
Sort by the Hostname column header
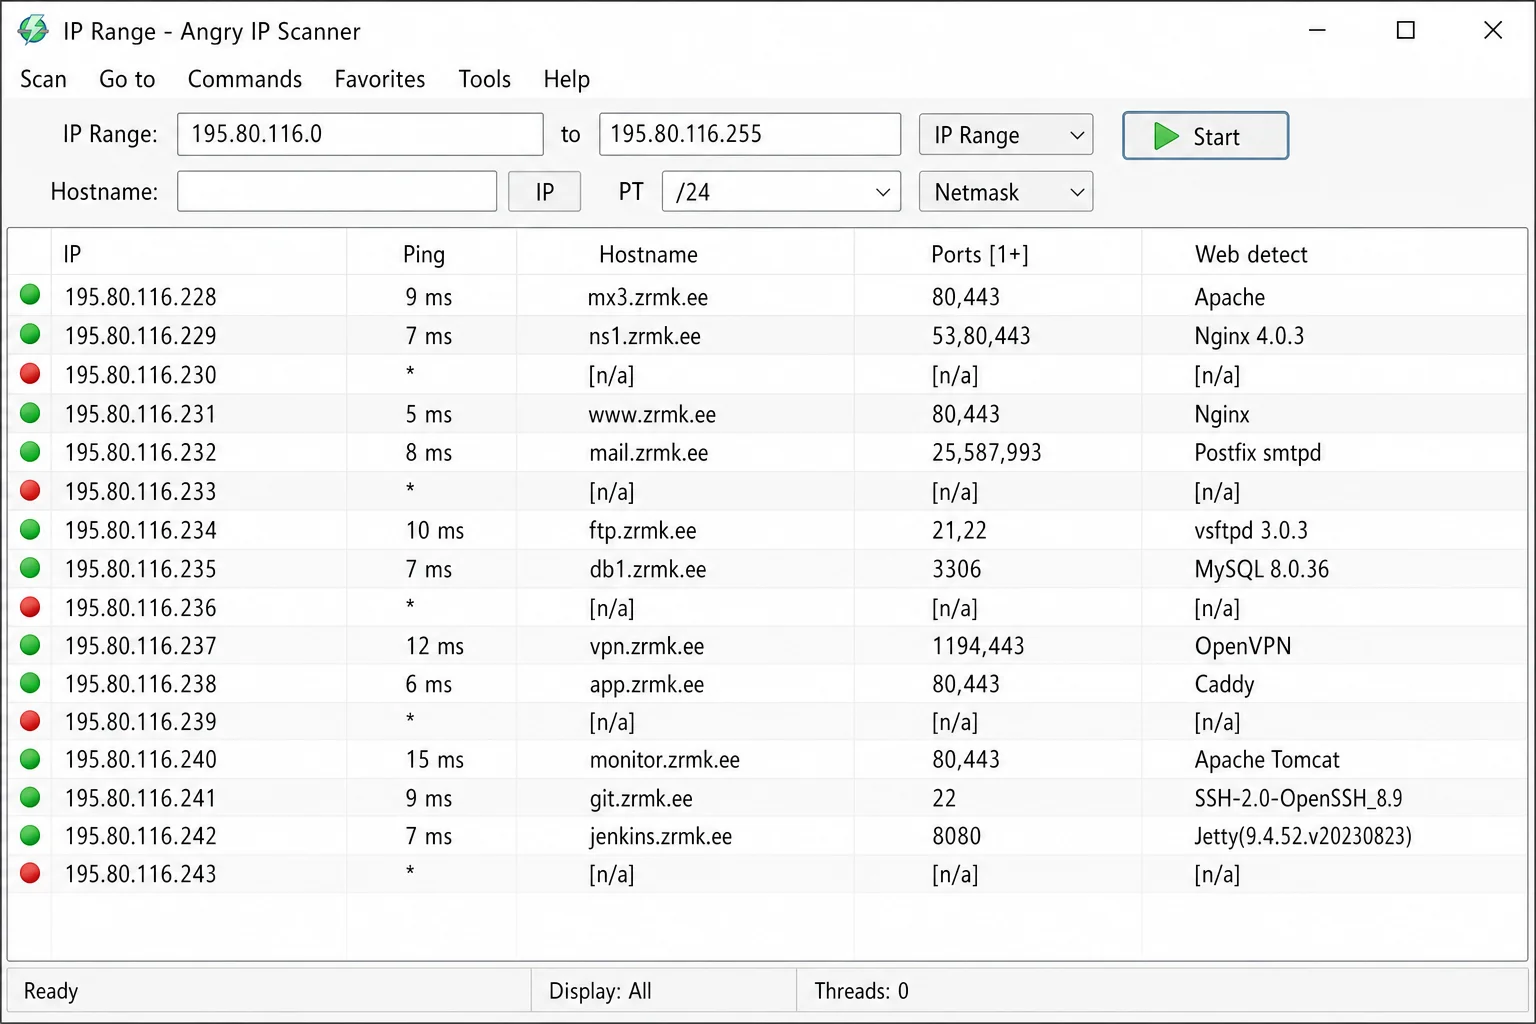click(x=648, y=254)
